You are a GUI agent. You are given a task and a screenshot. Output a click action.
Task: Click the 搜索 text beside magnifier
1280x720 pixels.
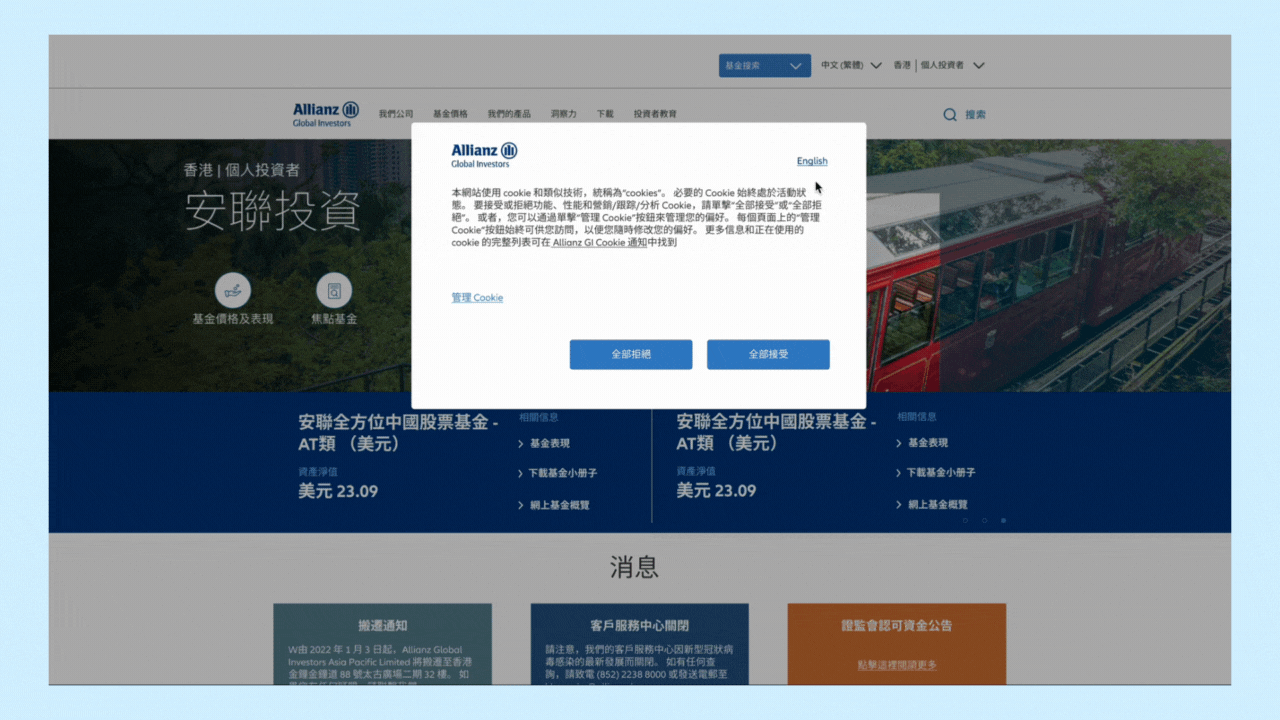coord(975,115)
